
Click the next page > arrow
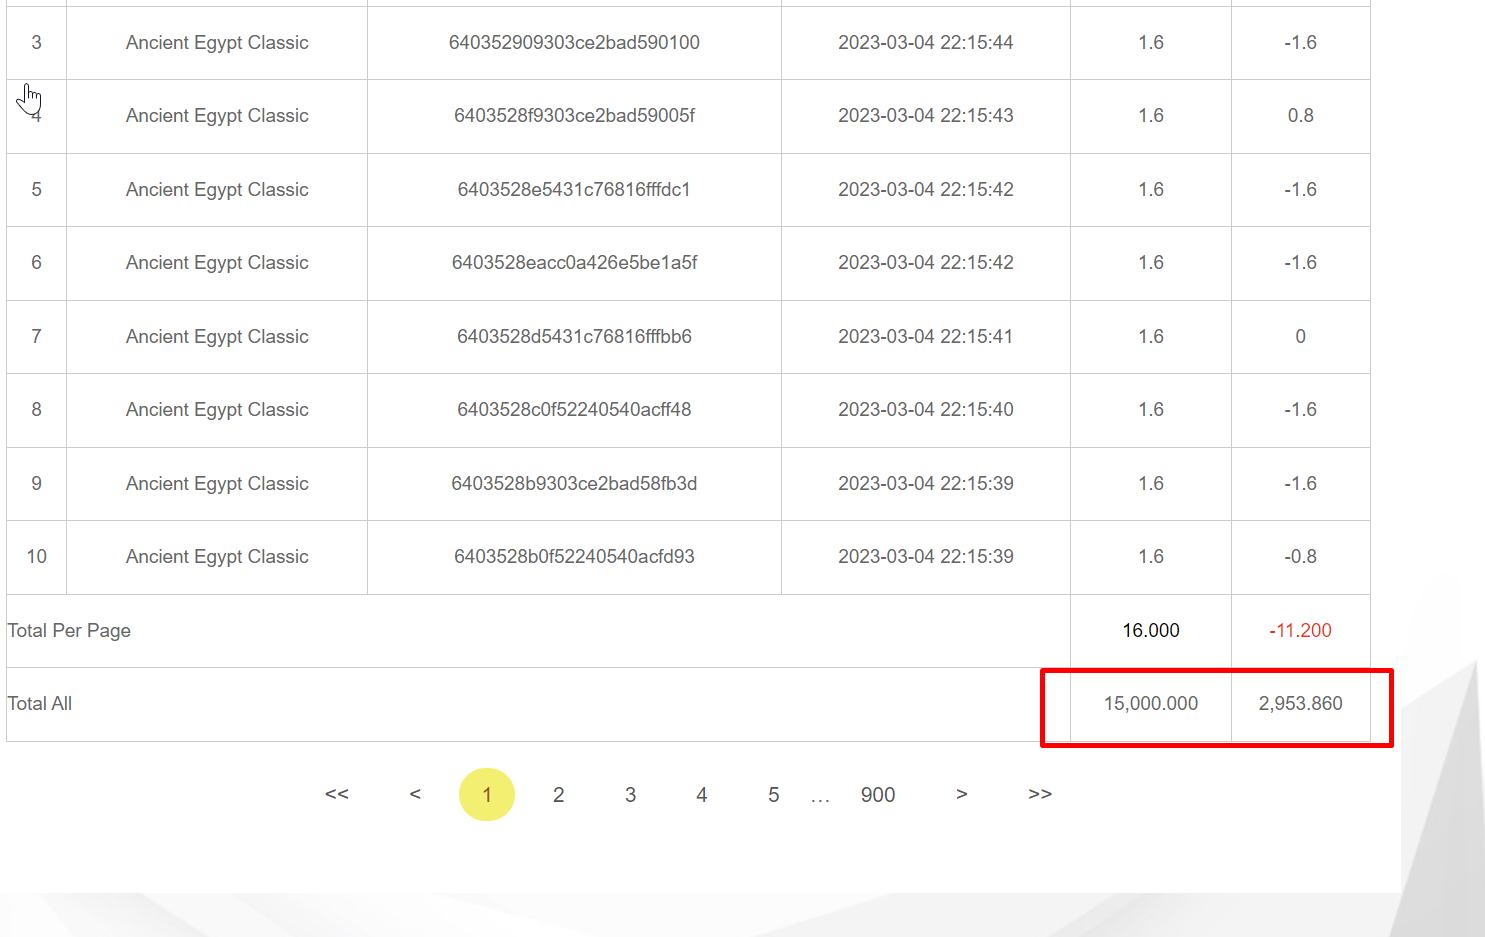(961, 794)
